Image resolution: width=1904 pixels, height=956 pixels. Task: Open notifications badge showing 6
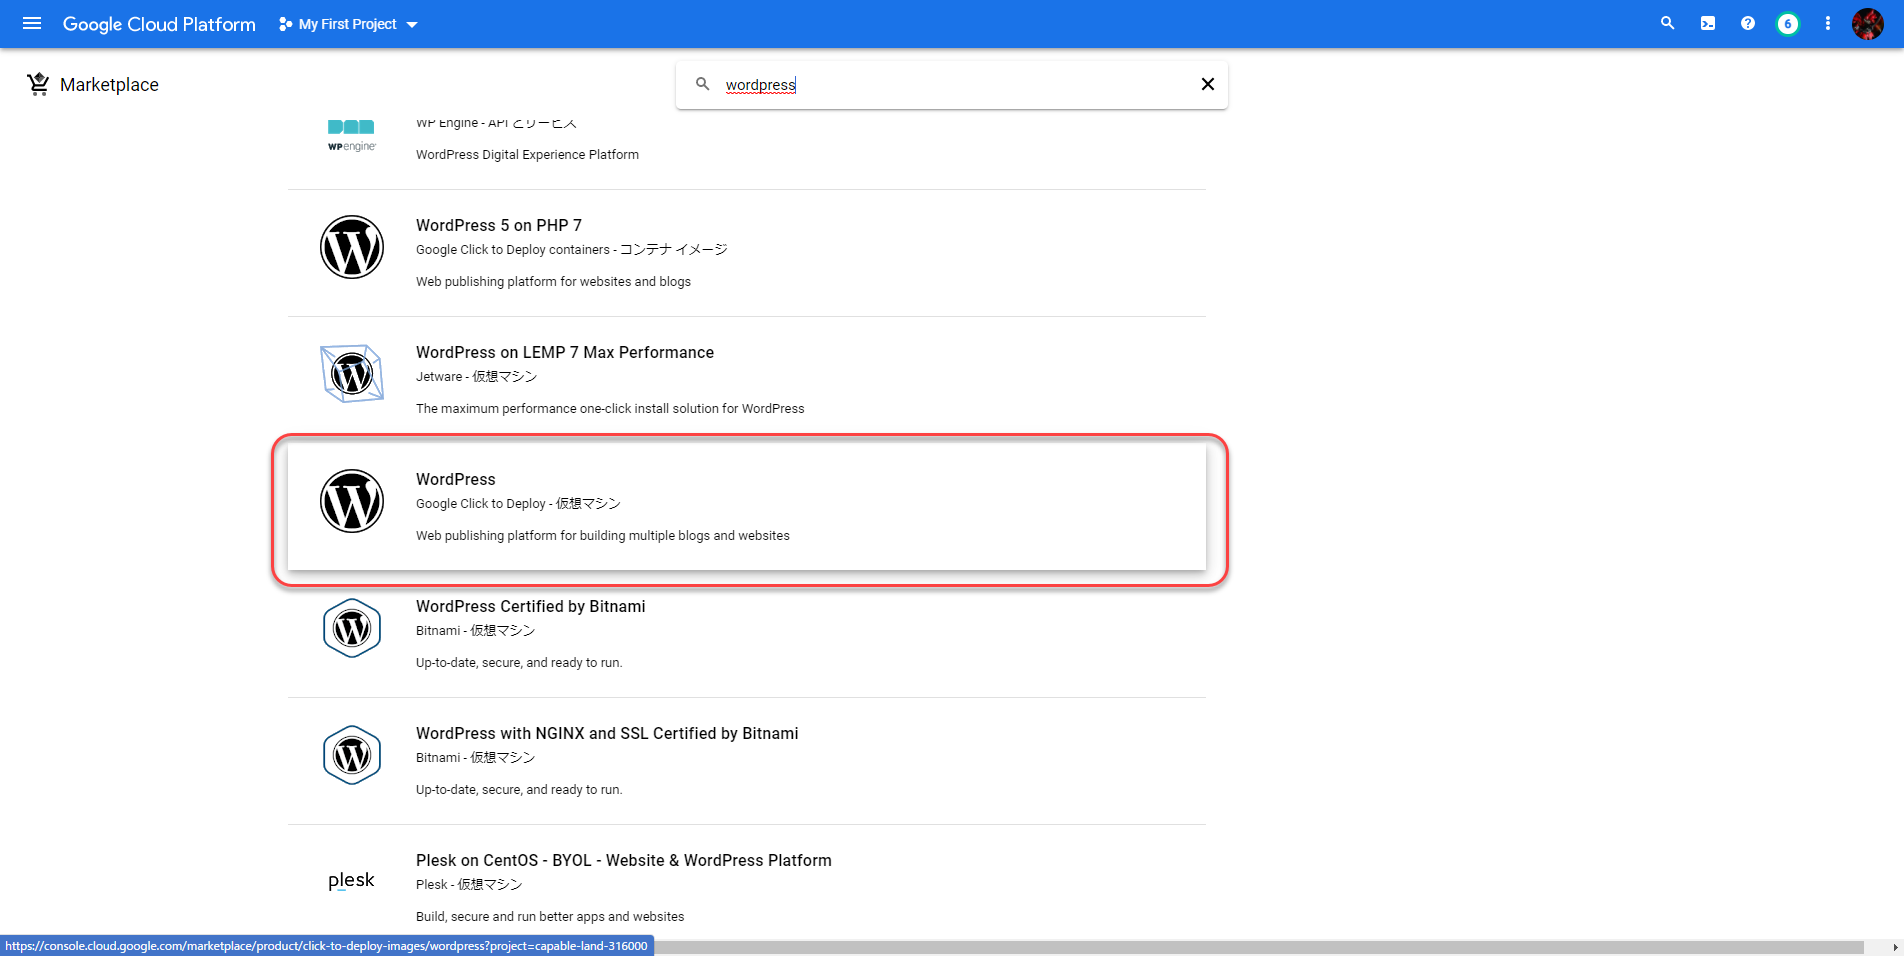pos(1788,24)
